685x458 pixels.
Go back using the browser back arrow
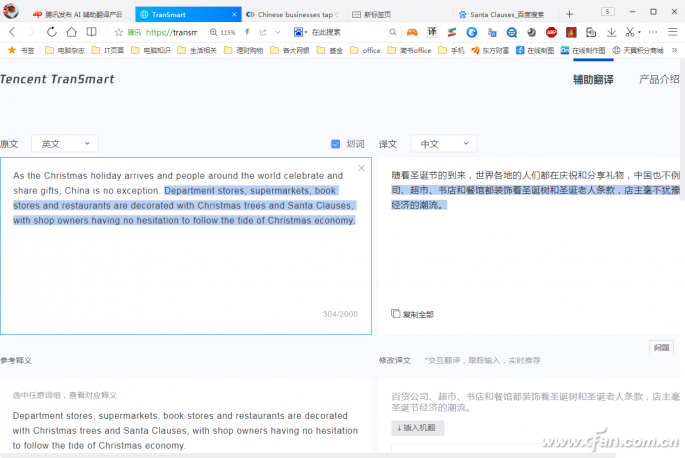12,32
